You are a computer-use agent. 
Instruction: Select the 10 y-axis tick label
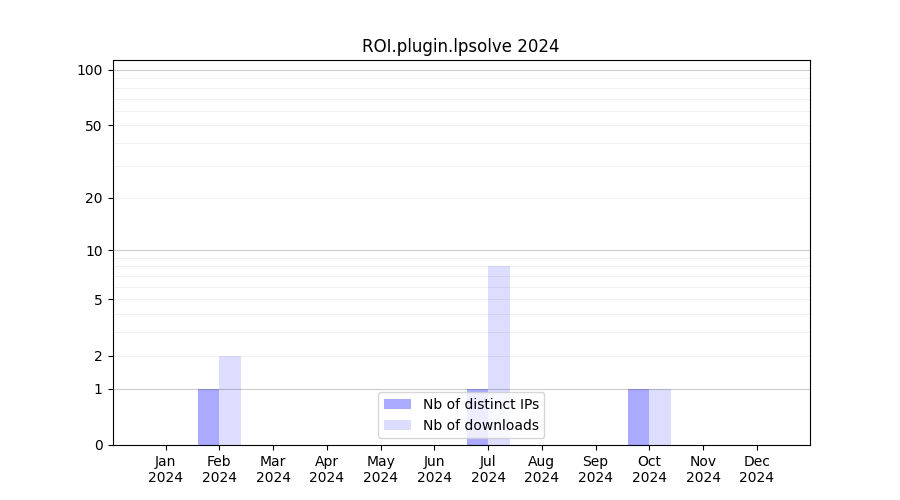pyautogui.click(x=93, y=251)
